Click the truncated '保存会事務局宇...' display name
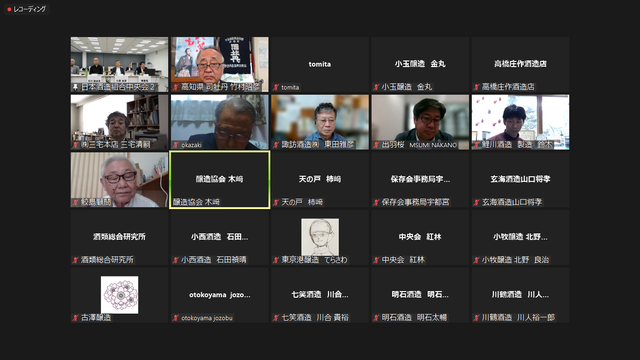 coord(420,179)
